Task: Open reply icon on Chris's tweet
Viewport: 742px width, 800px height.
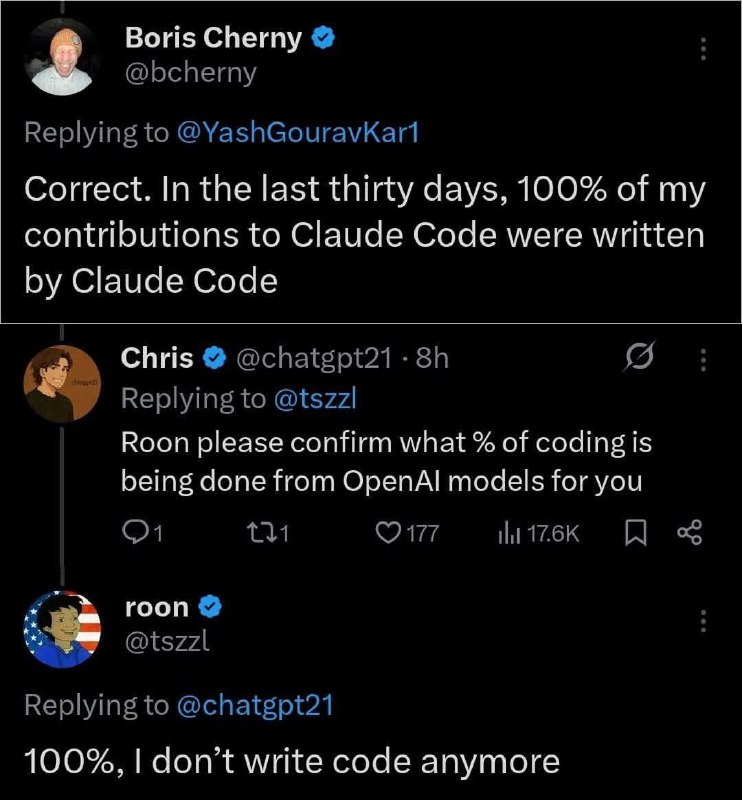Action: pyautogui.click(x=134, y=533)
